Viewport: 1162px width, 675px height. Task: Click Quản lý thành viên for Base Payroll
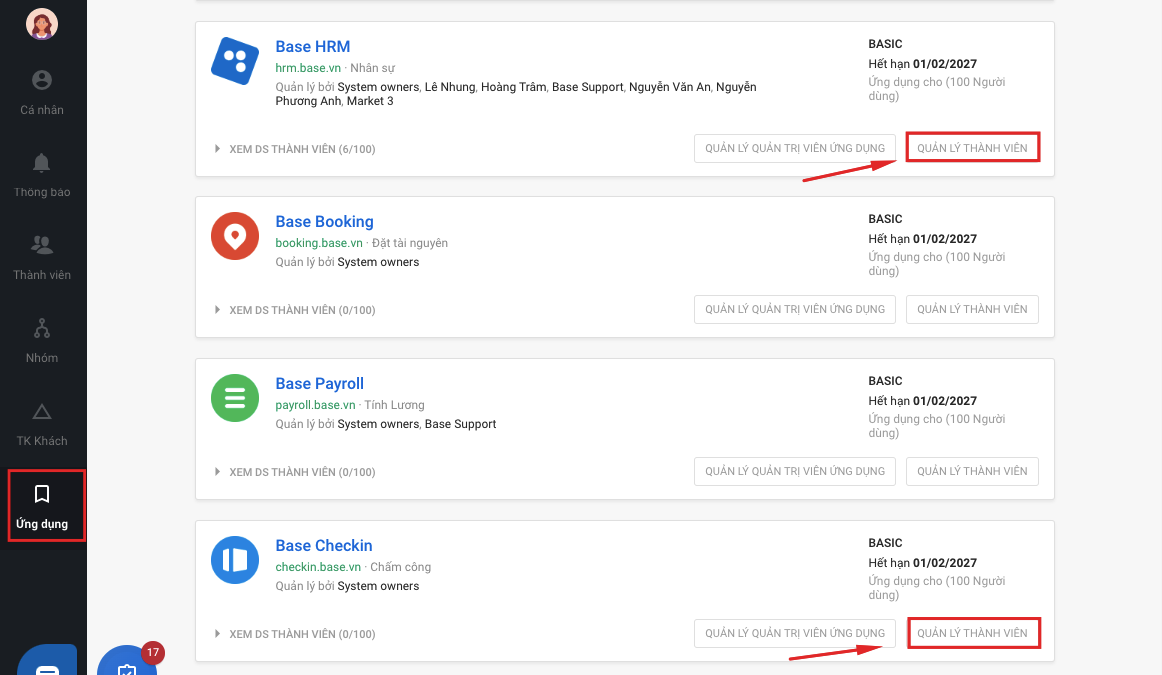pos(972,471)
